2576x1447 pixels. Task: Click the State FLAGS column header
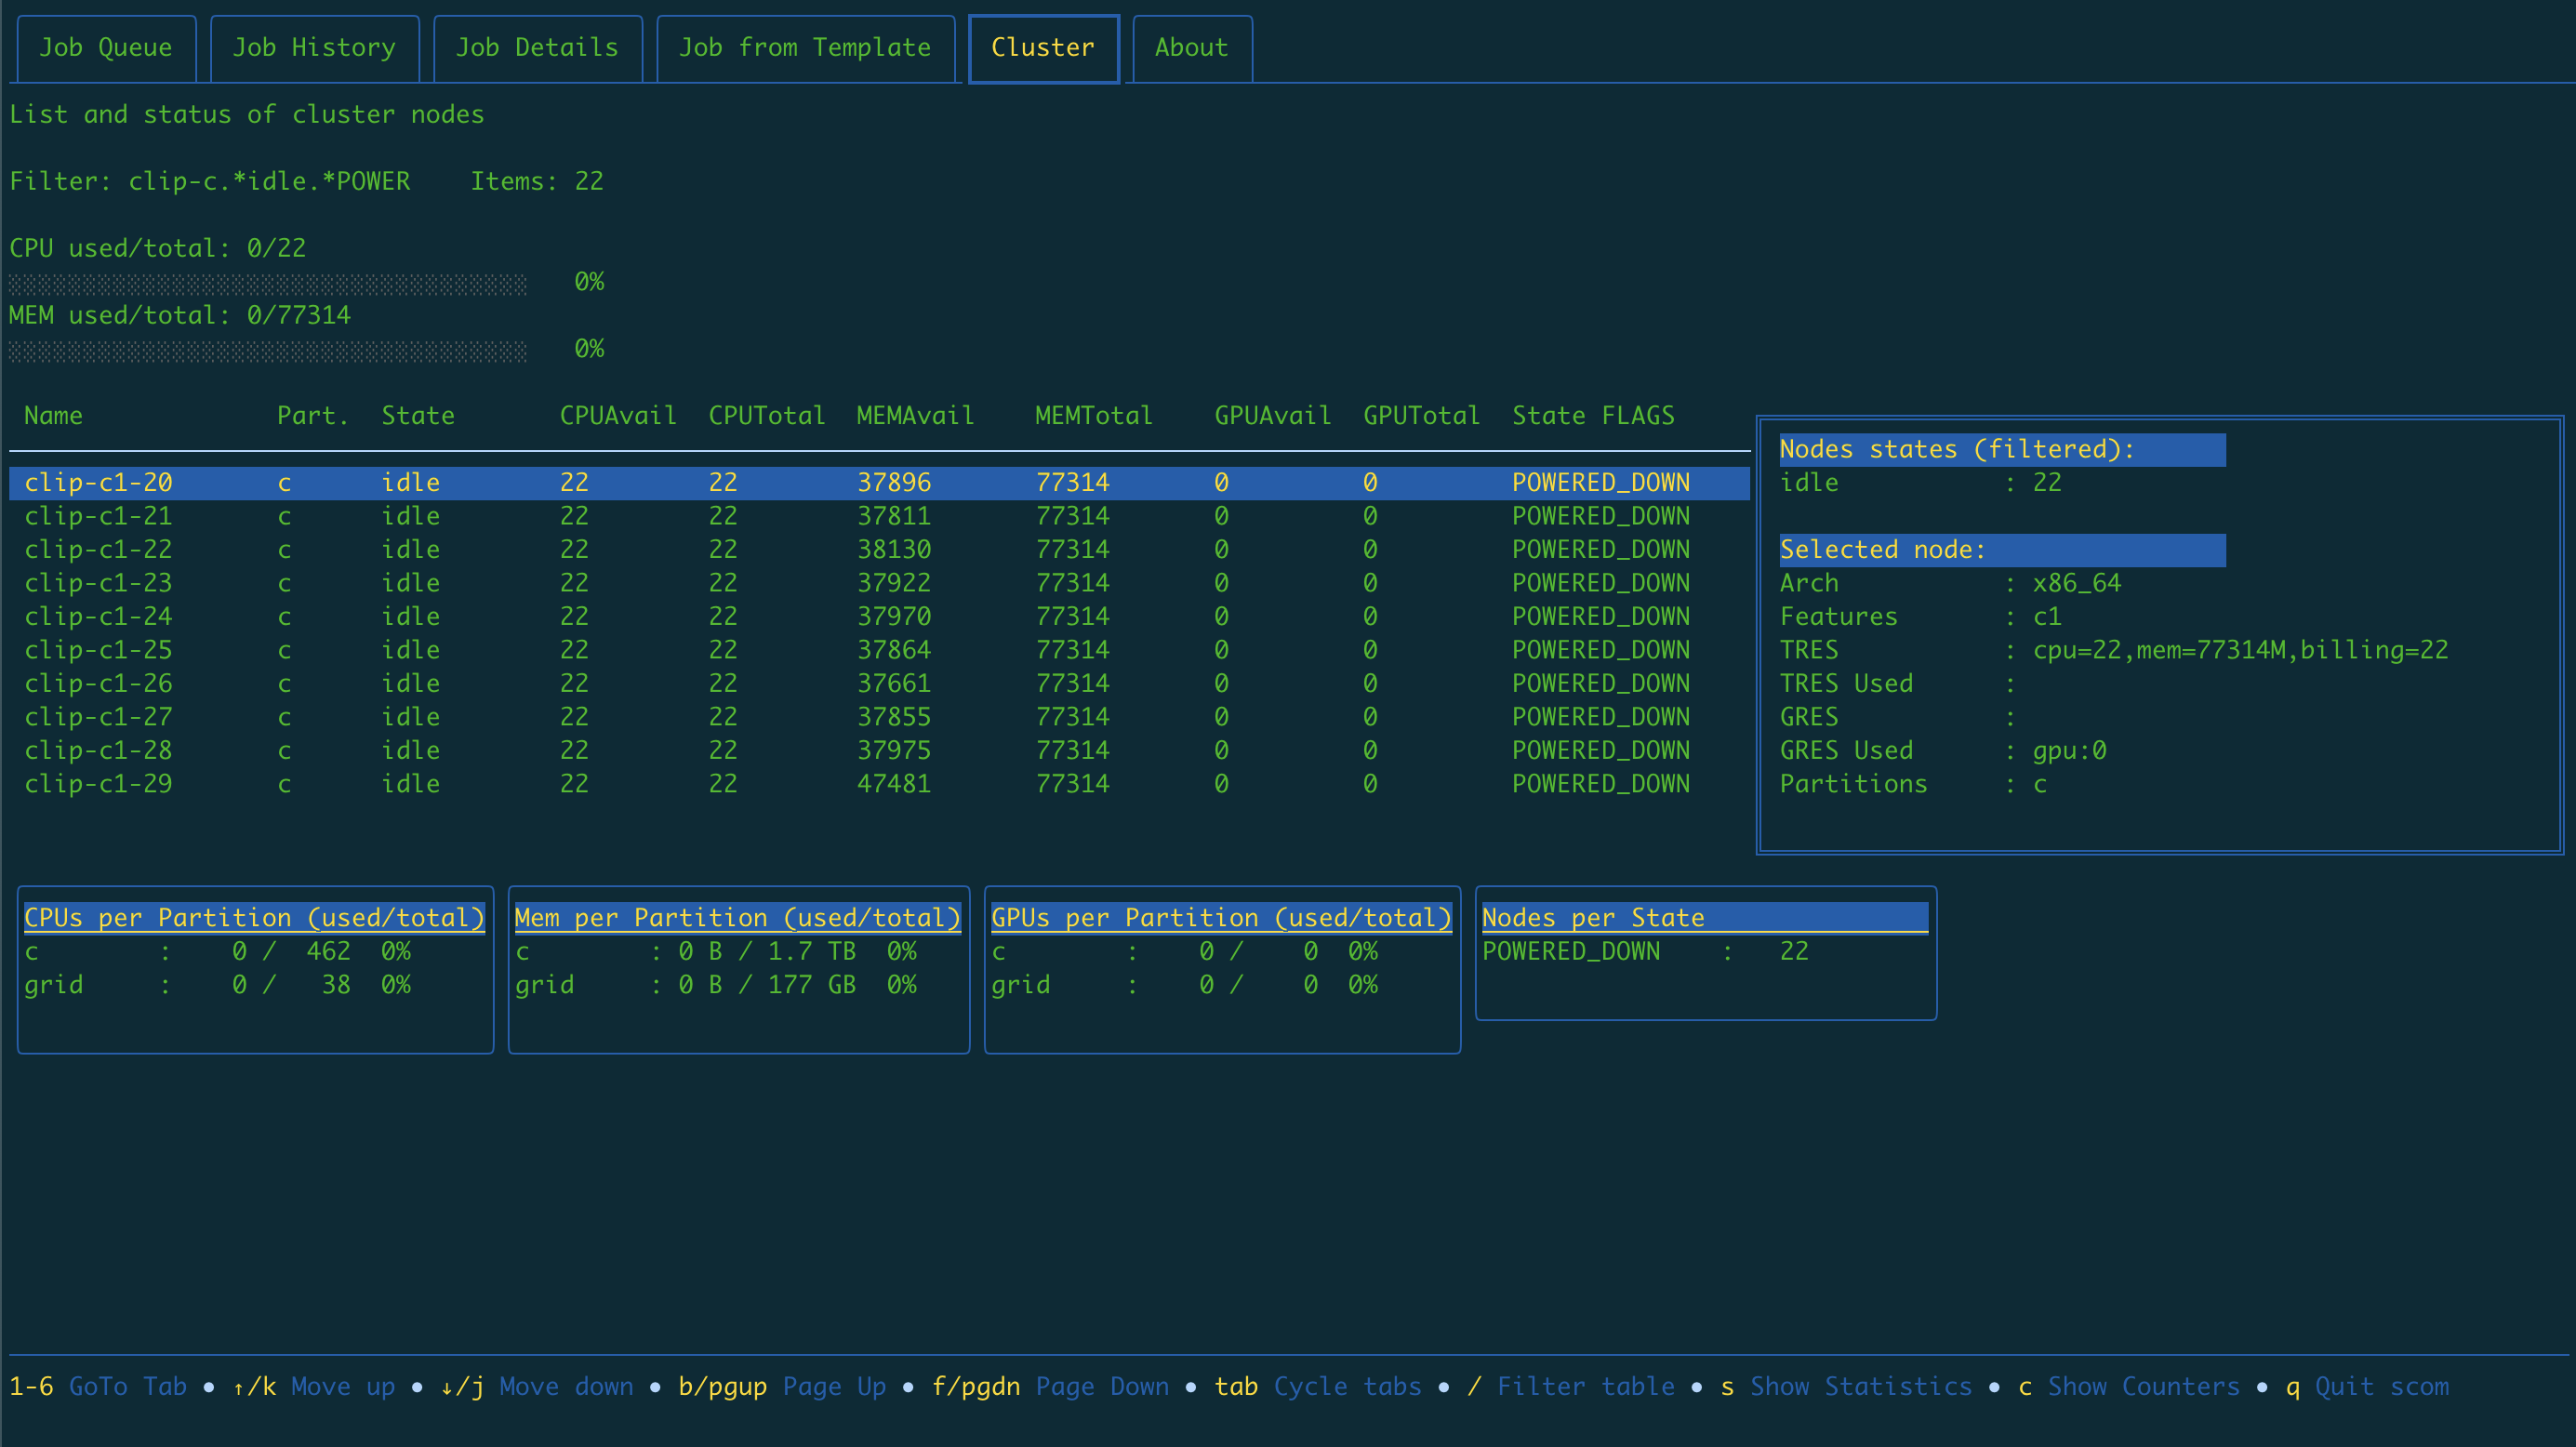pyautogui.click(x=1592, y=416)
